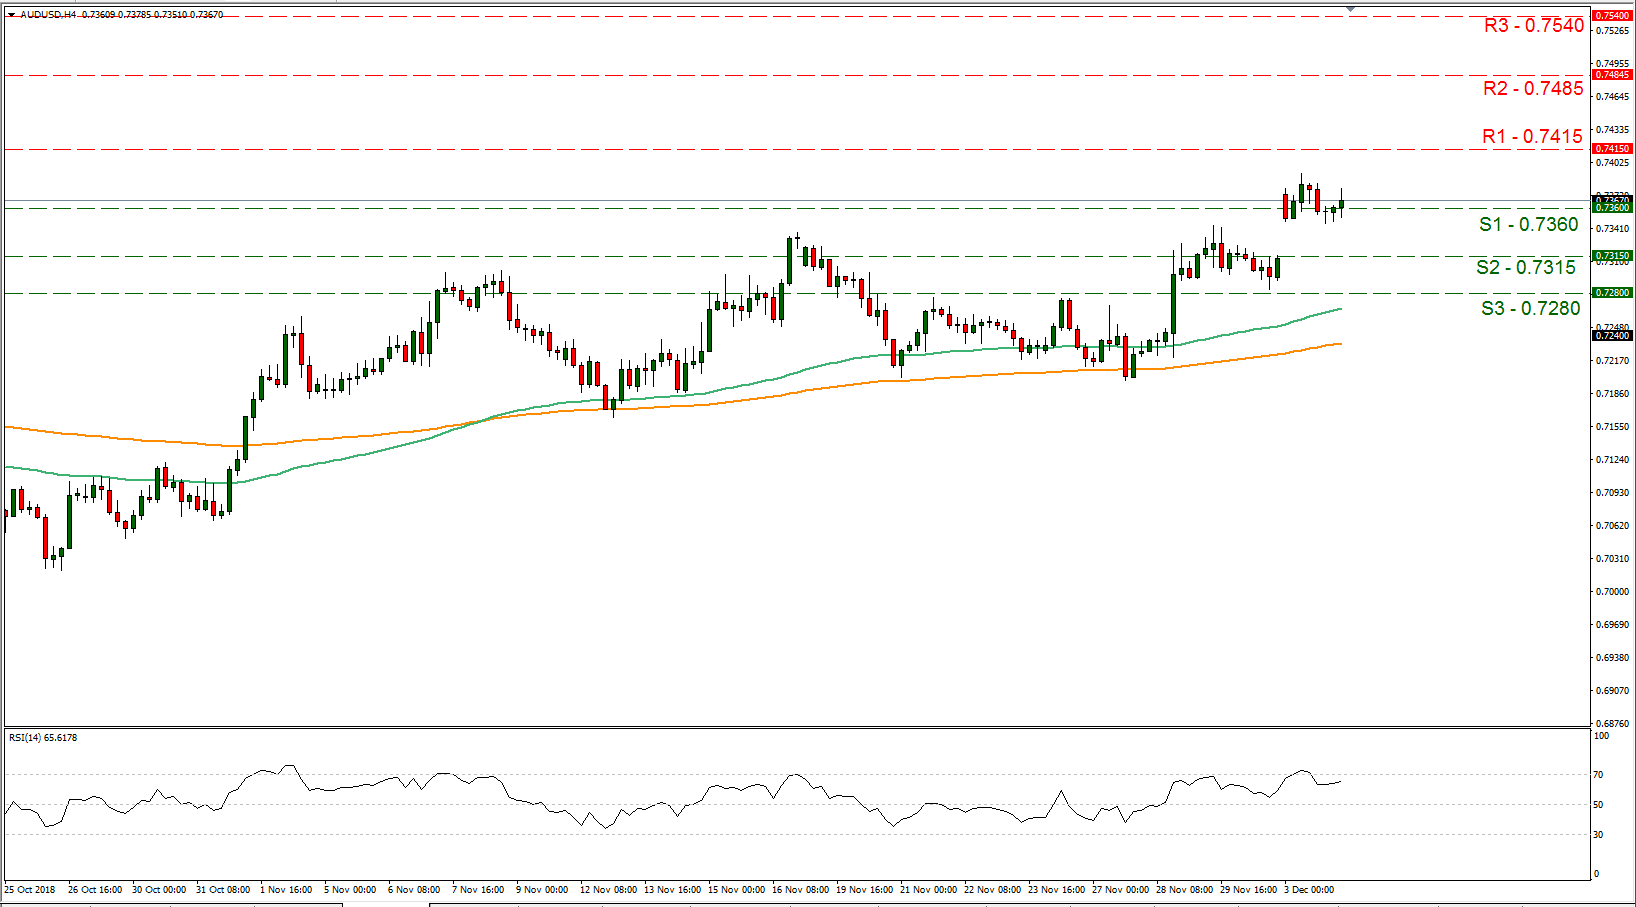Click the black triangle beside AUDUSD,H4
The height and width of the screenshot is (907, 1636).
click(x=11, y=15)
